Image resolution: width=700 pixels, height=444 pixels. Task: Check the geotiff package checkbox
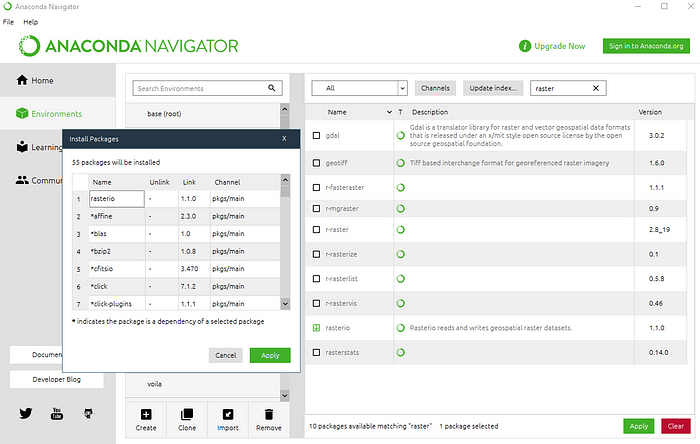point(317,163)
